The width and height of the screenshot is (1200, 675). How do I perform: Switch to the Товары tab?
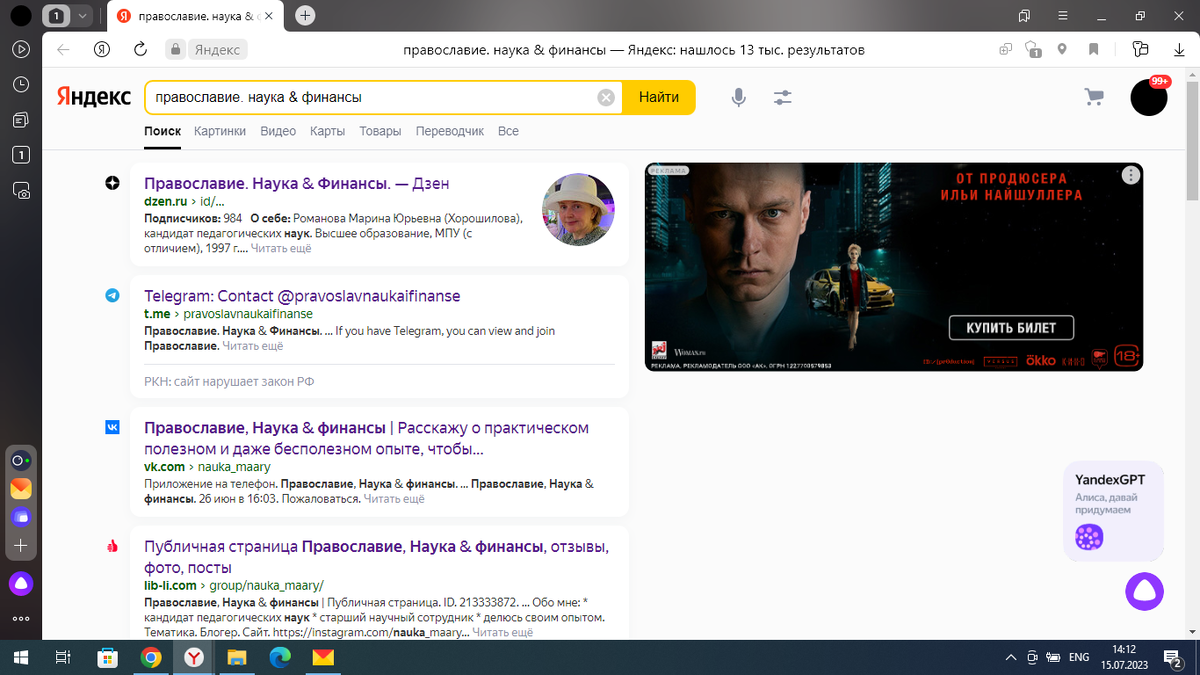tap(380, 131)
